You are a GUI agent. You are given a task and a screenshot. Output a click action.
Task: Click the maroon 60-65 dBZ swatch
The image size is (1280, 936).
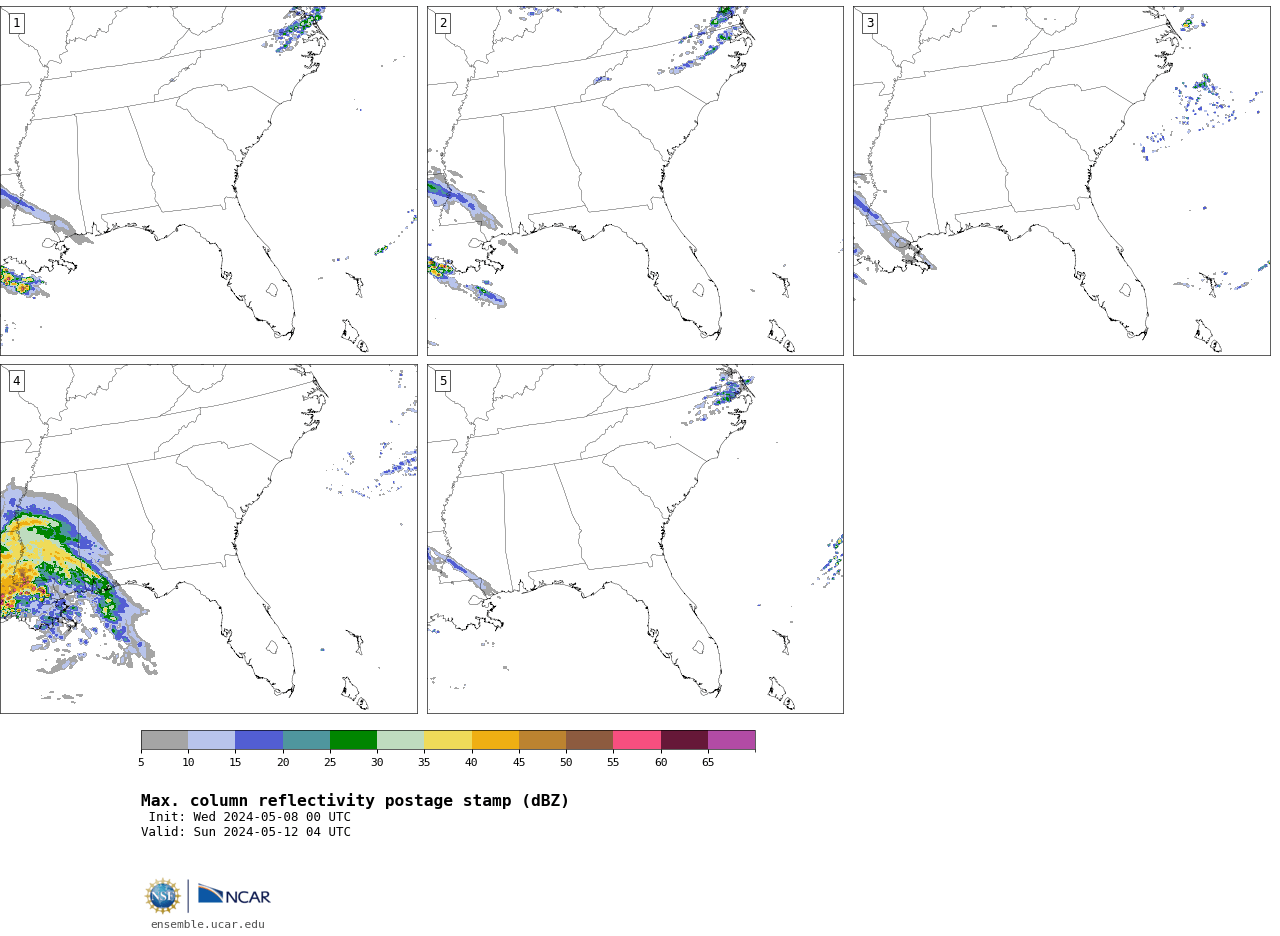[x=684, y=740]
